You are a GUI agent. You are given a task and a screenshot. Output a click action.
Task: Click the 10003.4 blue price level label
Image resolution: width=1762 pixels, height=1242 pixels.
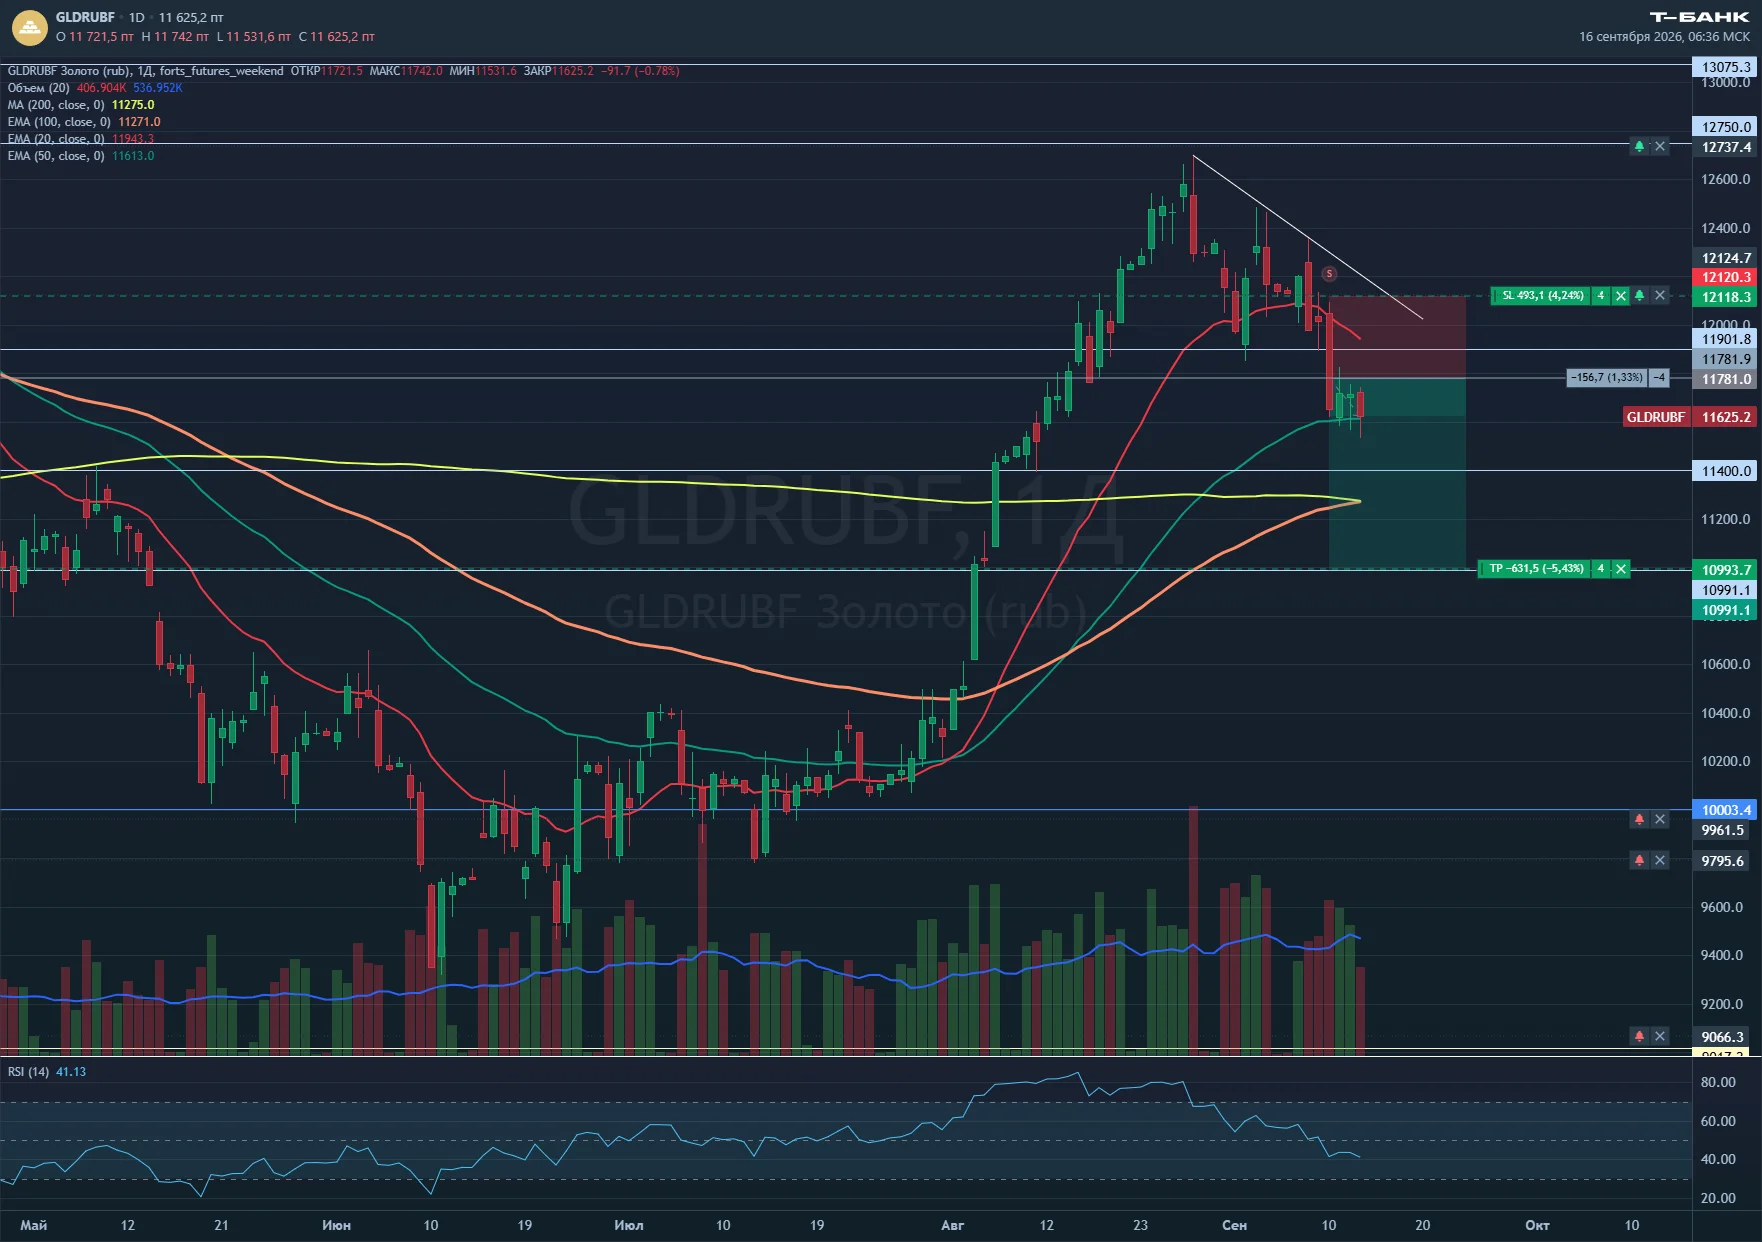coord(1726,810)
